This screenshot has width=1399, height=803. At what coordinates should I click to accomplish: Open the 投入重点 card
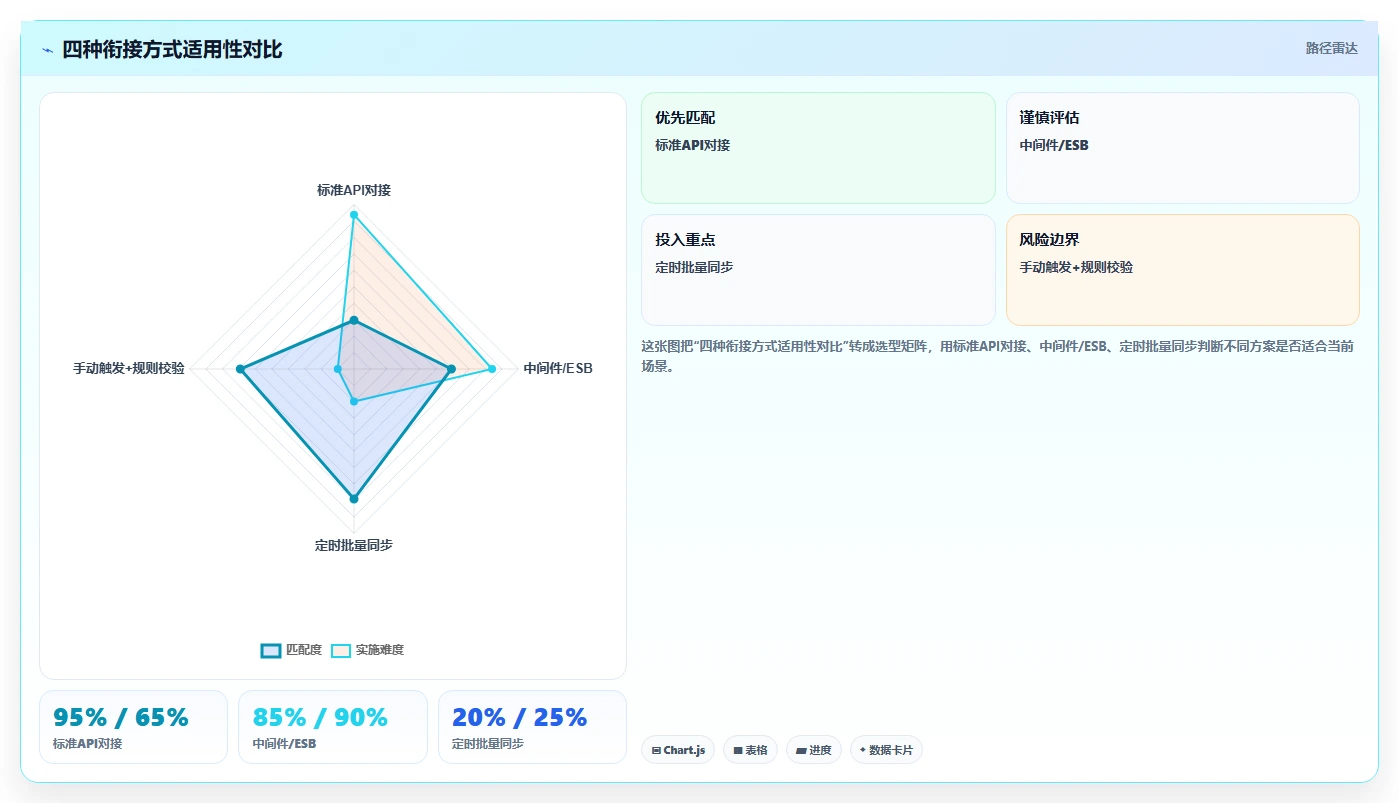click(x=818, y=270)
